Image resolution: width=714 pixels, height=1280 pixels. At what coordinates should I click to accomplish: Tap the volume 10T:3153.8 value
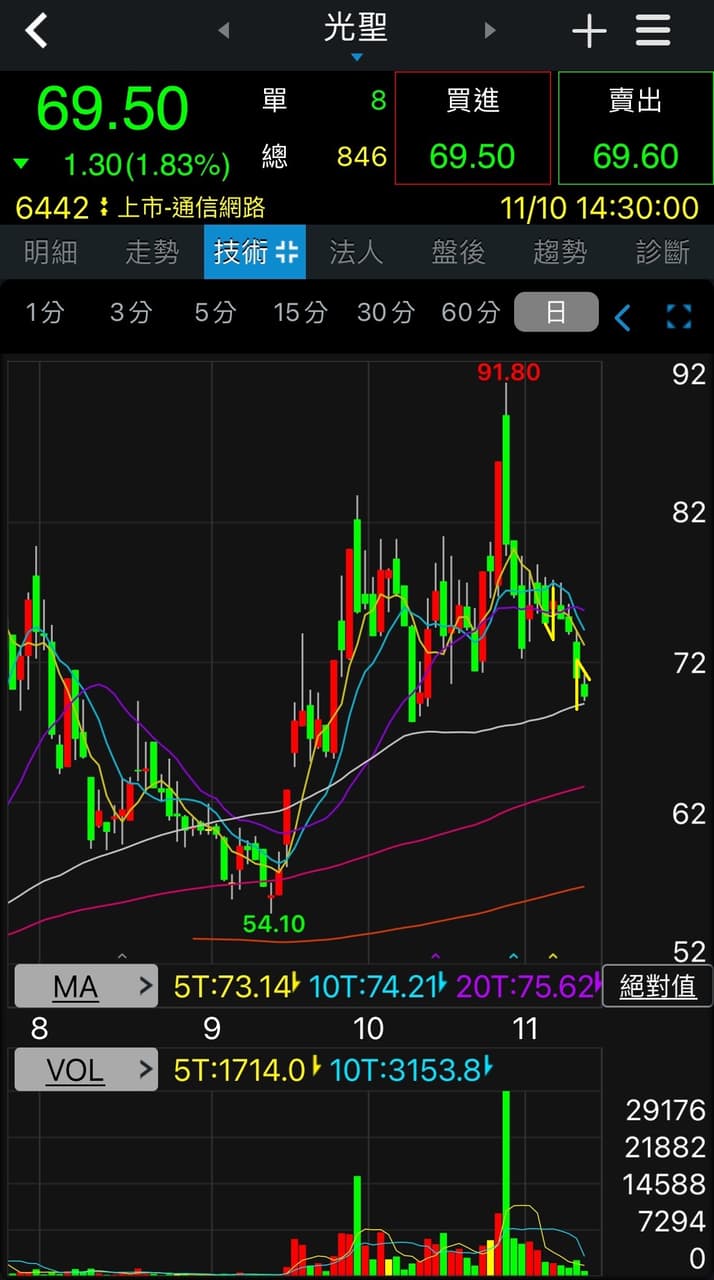point(405,1070)
